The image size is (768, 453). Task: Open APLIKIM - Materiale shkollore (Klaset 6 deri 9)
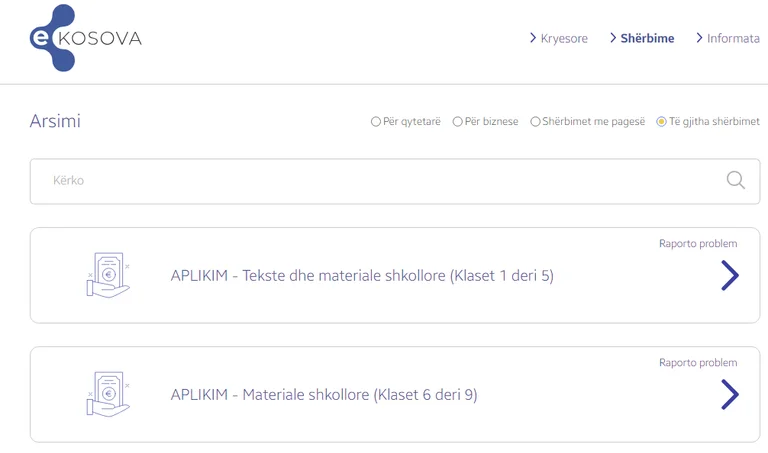(324, 395)
